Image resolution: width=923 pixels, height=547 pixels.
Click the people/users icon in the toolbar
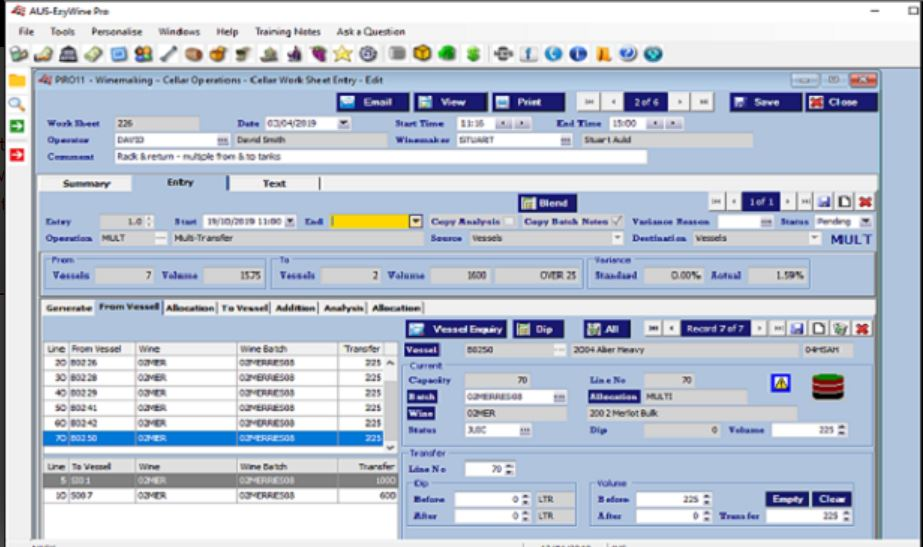143,54
